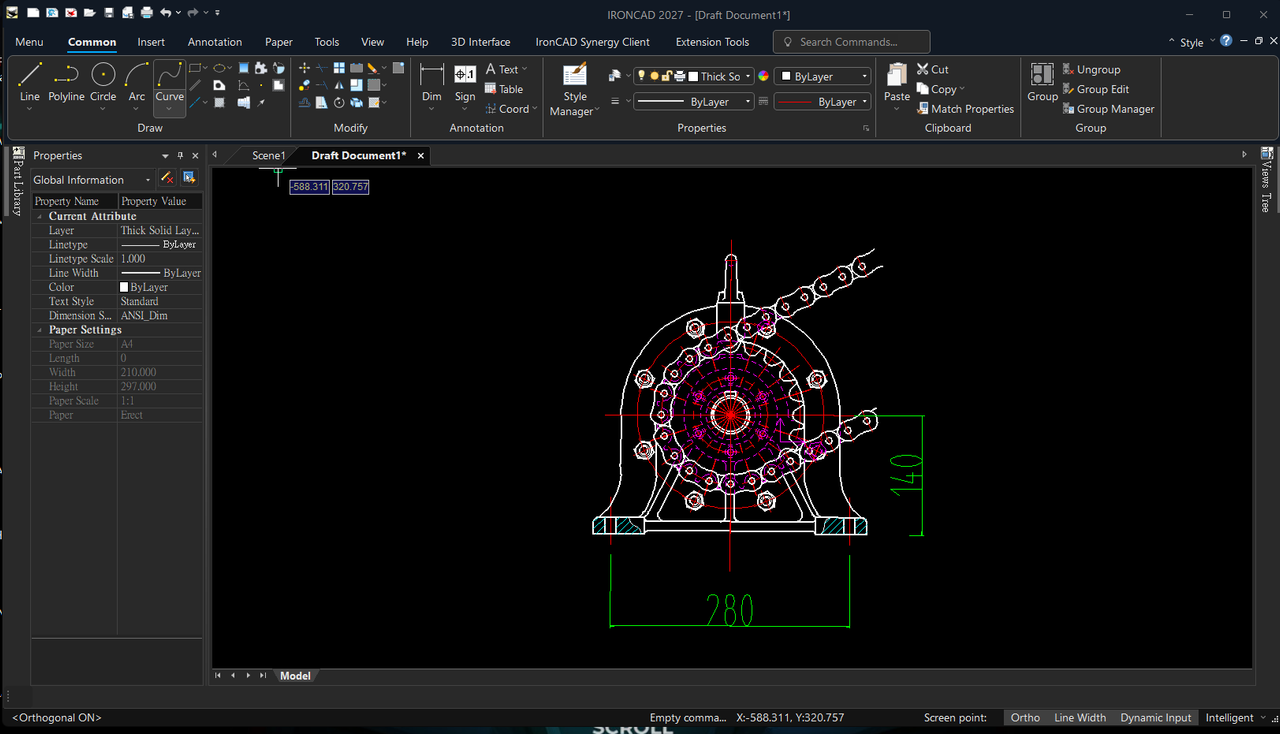Toggle Line Width display in status bar

[x=1080, y=717]
